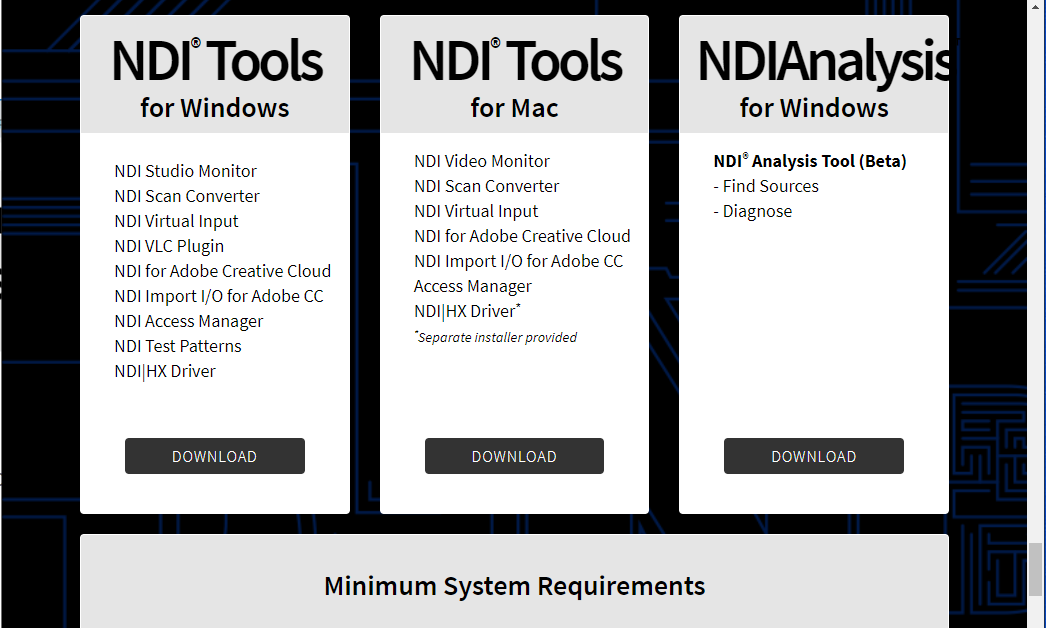Select the "NDI Access Manager" entry
Viewport: 1046px width, 628px height.
(x=189, y=321)
